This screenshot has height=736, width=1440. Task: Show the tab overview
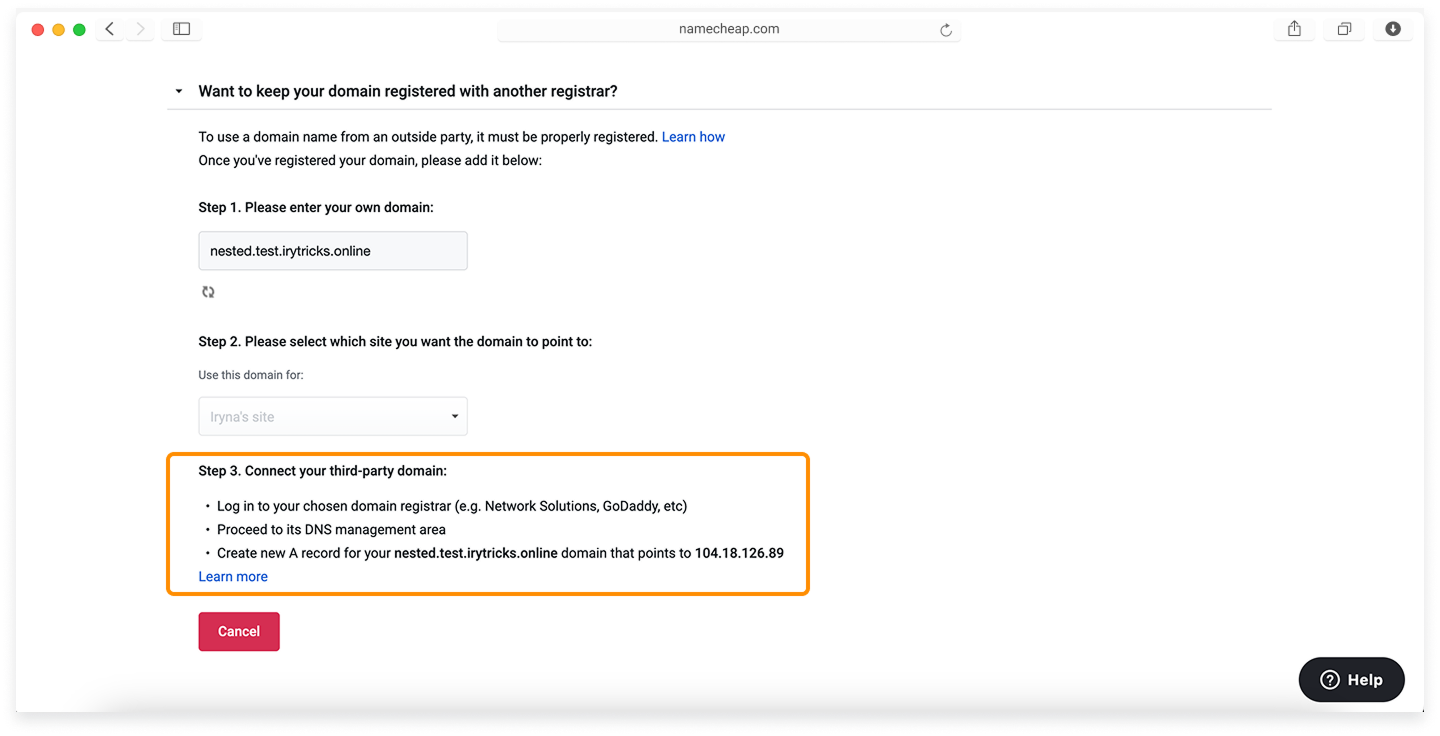pos(1344,29)
